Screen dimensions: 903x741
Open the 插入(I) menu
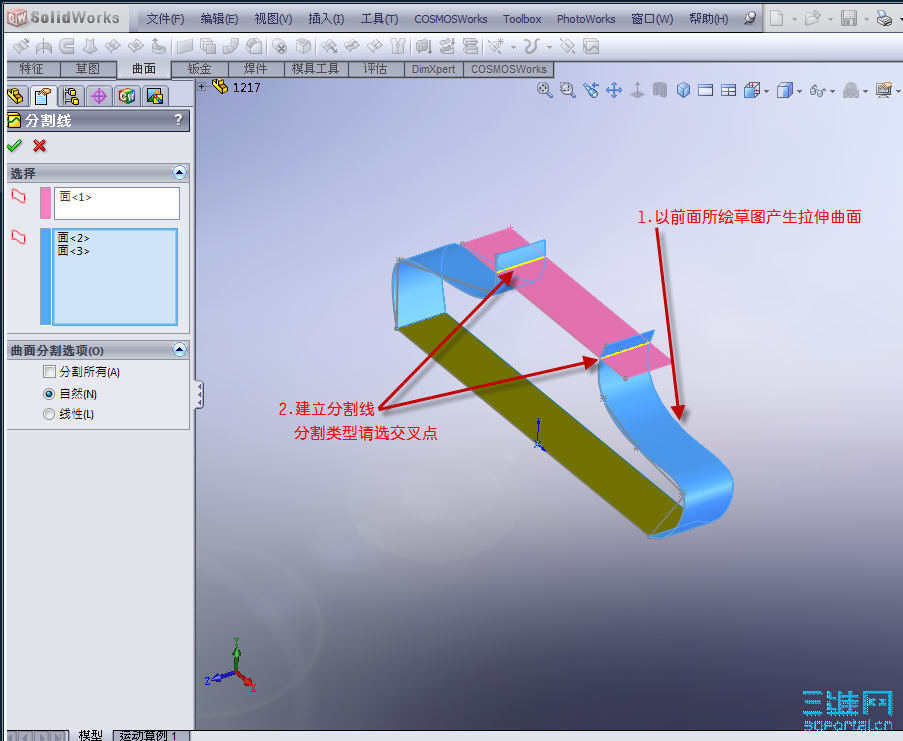(327, 19)
